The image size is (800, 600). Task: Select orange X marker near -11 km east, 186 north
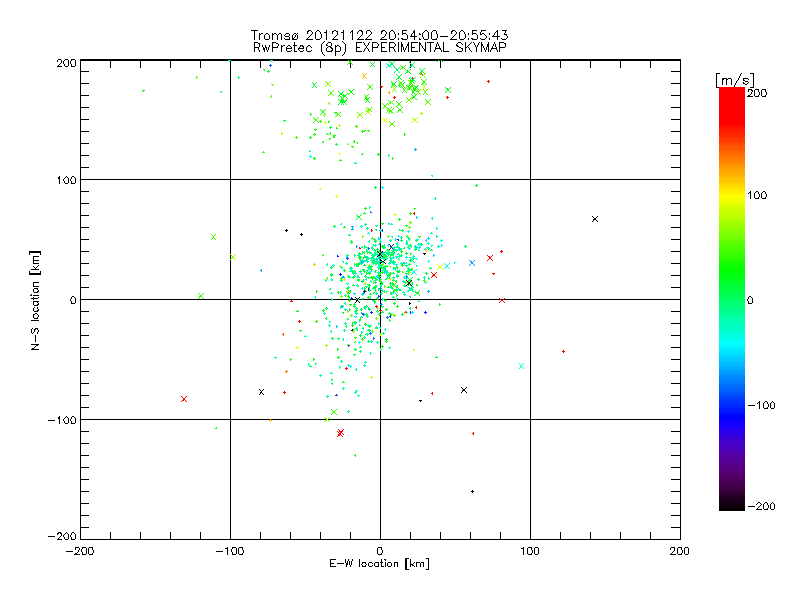click(364, 76)
